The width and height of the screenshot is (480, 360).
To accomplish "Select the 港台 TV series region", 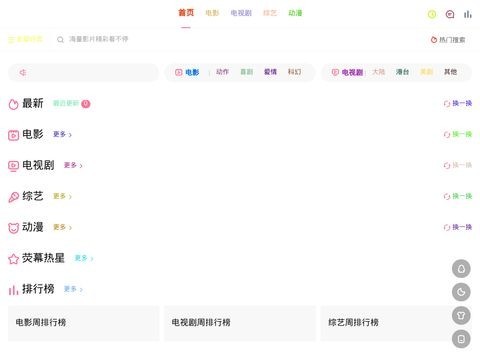I will click(x=403, y=72).
